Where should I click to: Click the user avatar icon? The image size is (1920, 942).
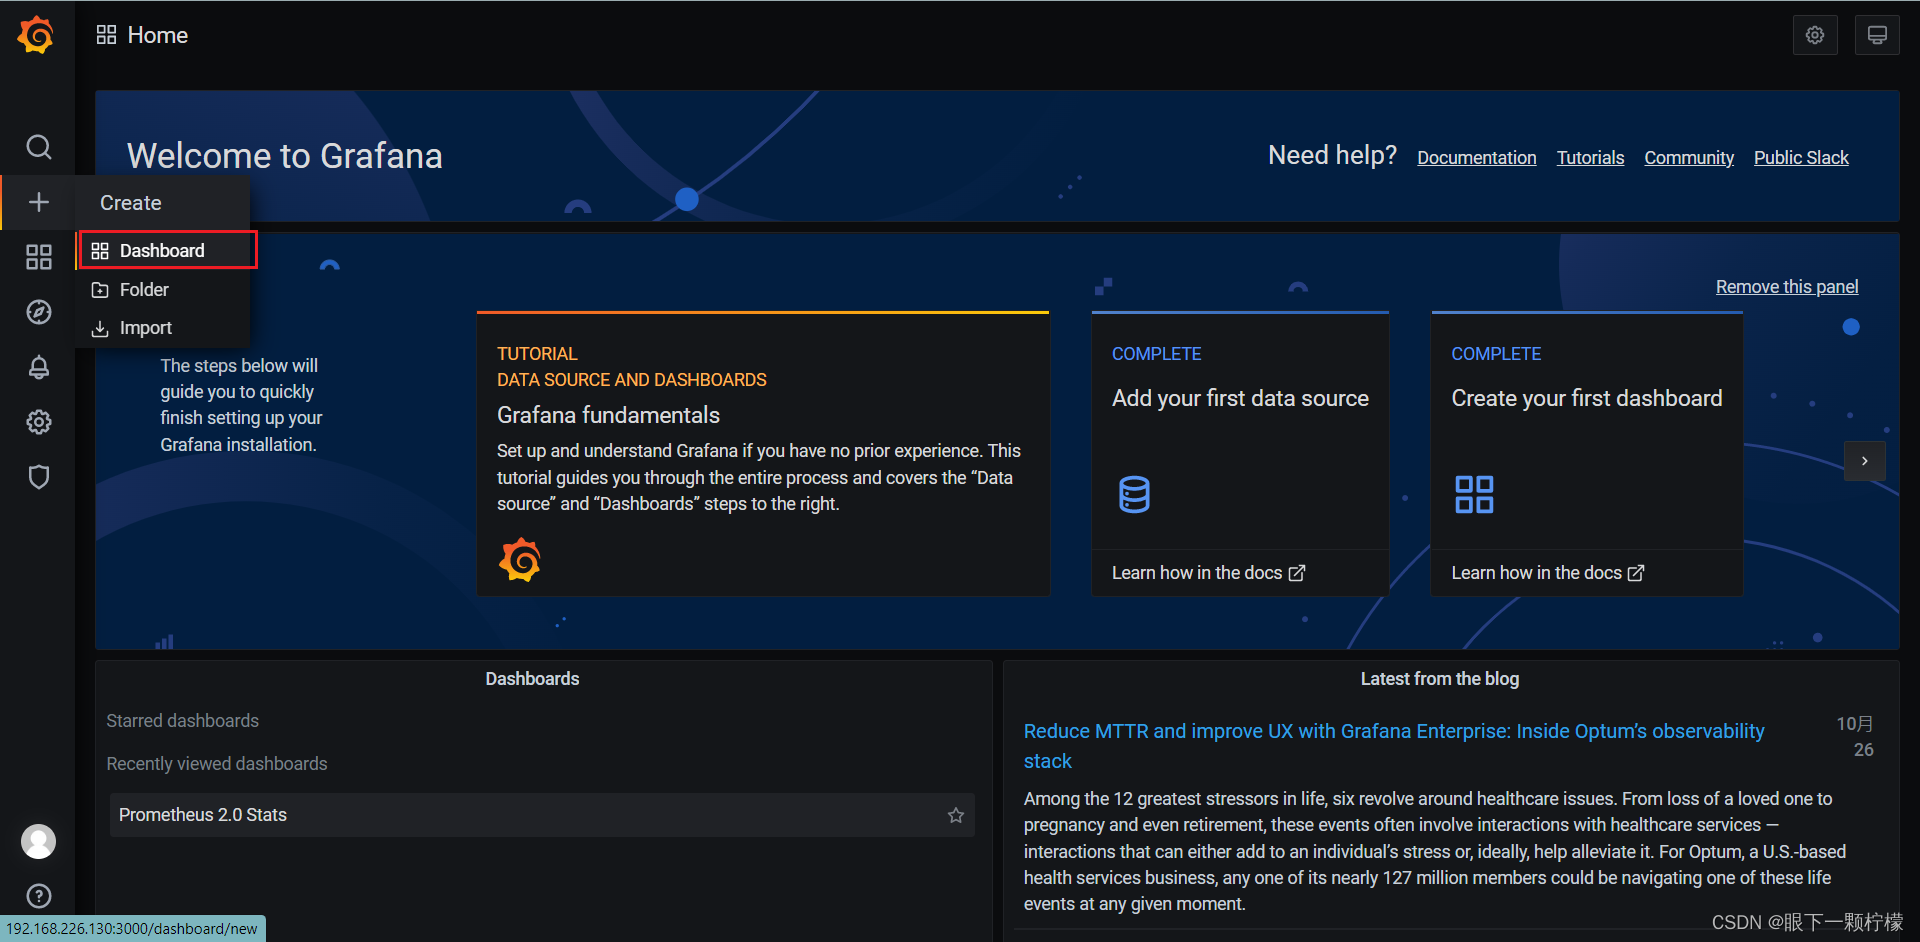tap(38, 841)
